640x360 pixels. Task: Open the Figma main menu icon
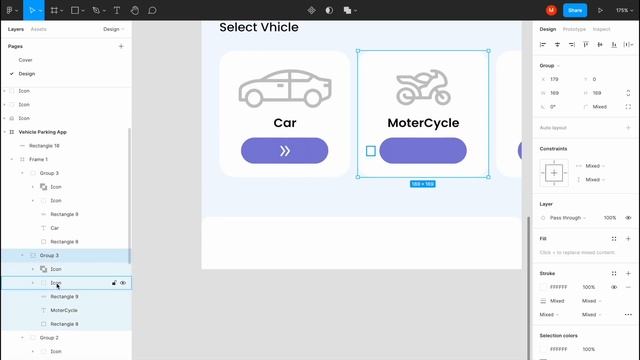pos(10,10)
